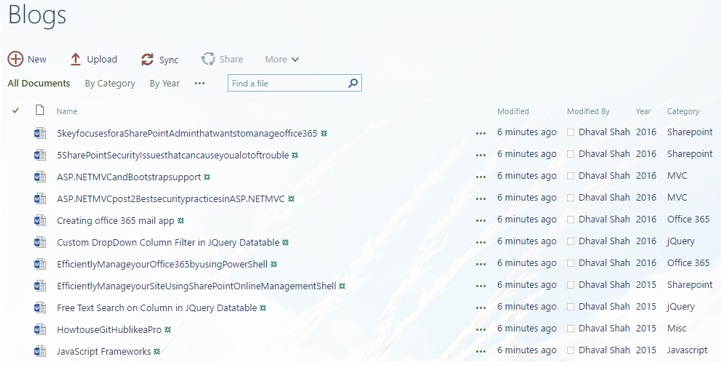Focus the Find a file search box
Viewport: 721px width, 366px height.
(x=294, y=83)
